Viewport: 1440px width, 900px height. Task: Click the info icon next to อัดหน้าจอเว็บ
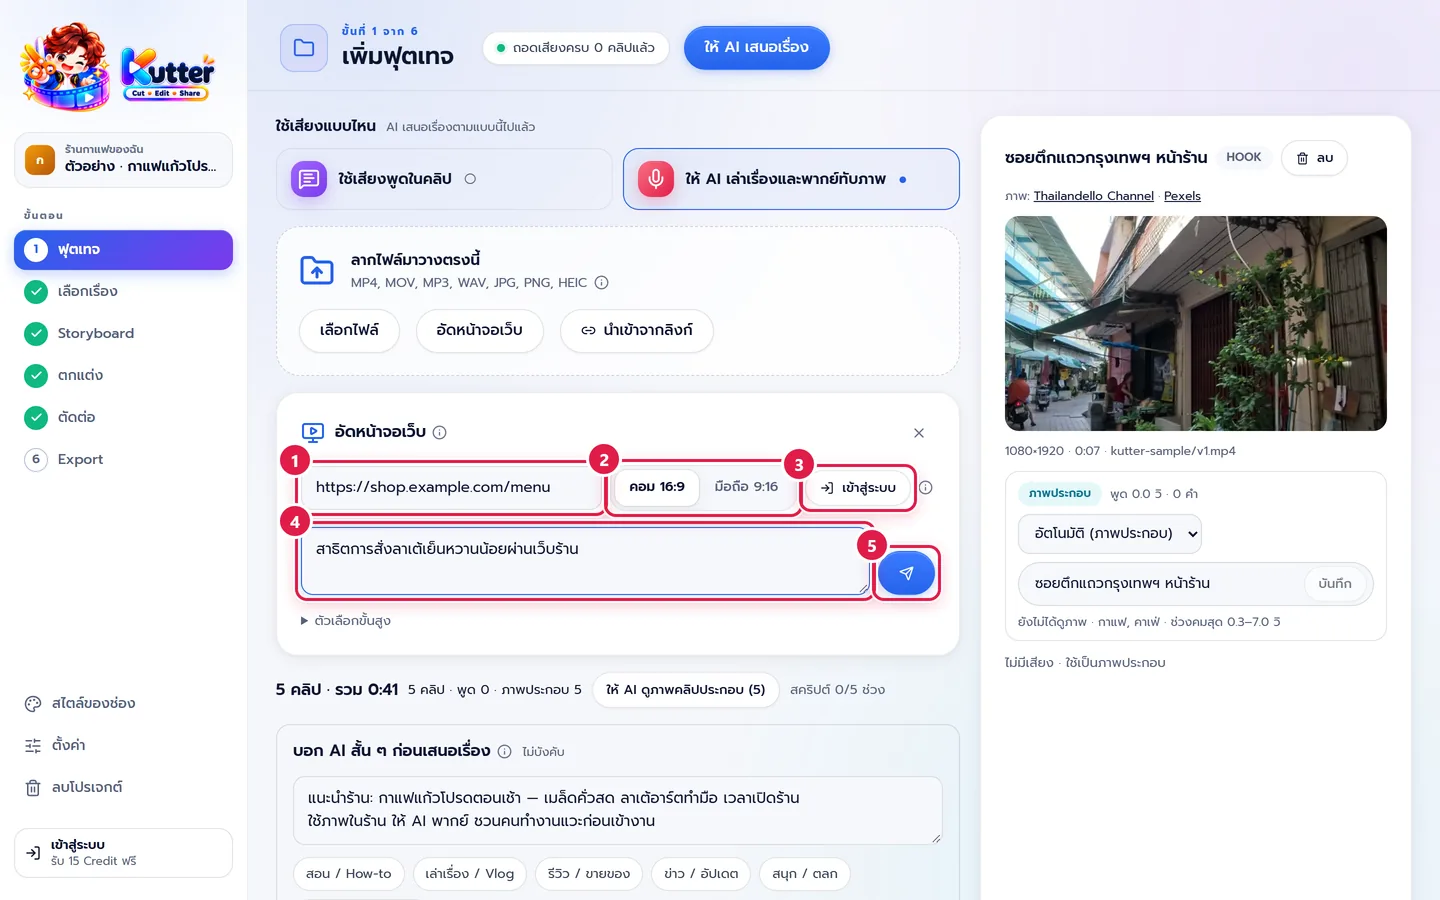pos(439,432)
